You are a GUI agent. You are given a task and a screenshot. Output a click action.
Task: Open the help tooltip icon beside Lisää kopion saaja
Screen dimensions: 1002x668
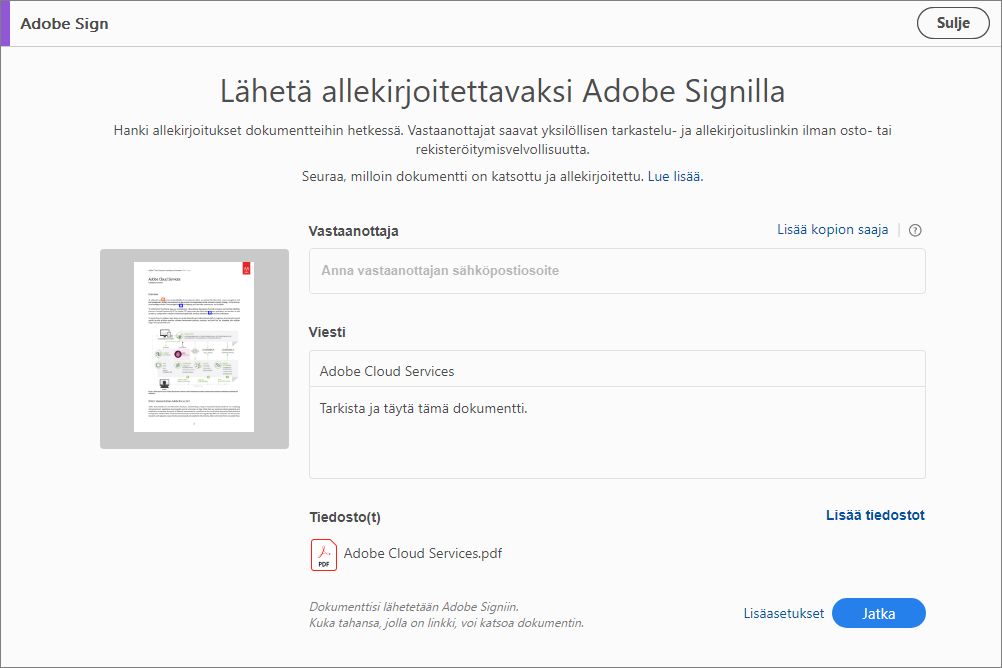click(x=914, y=230)
